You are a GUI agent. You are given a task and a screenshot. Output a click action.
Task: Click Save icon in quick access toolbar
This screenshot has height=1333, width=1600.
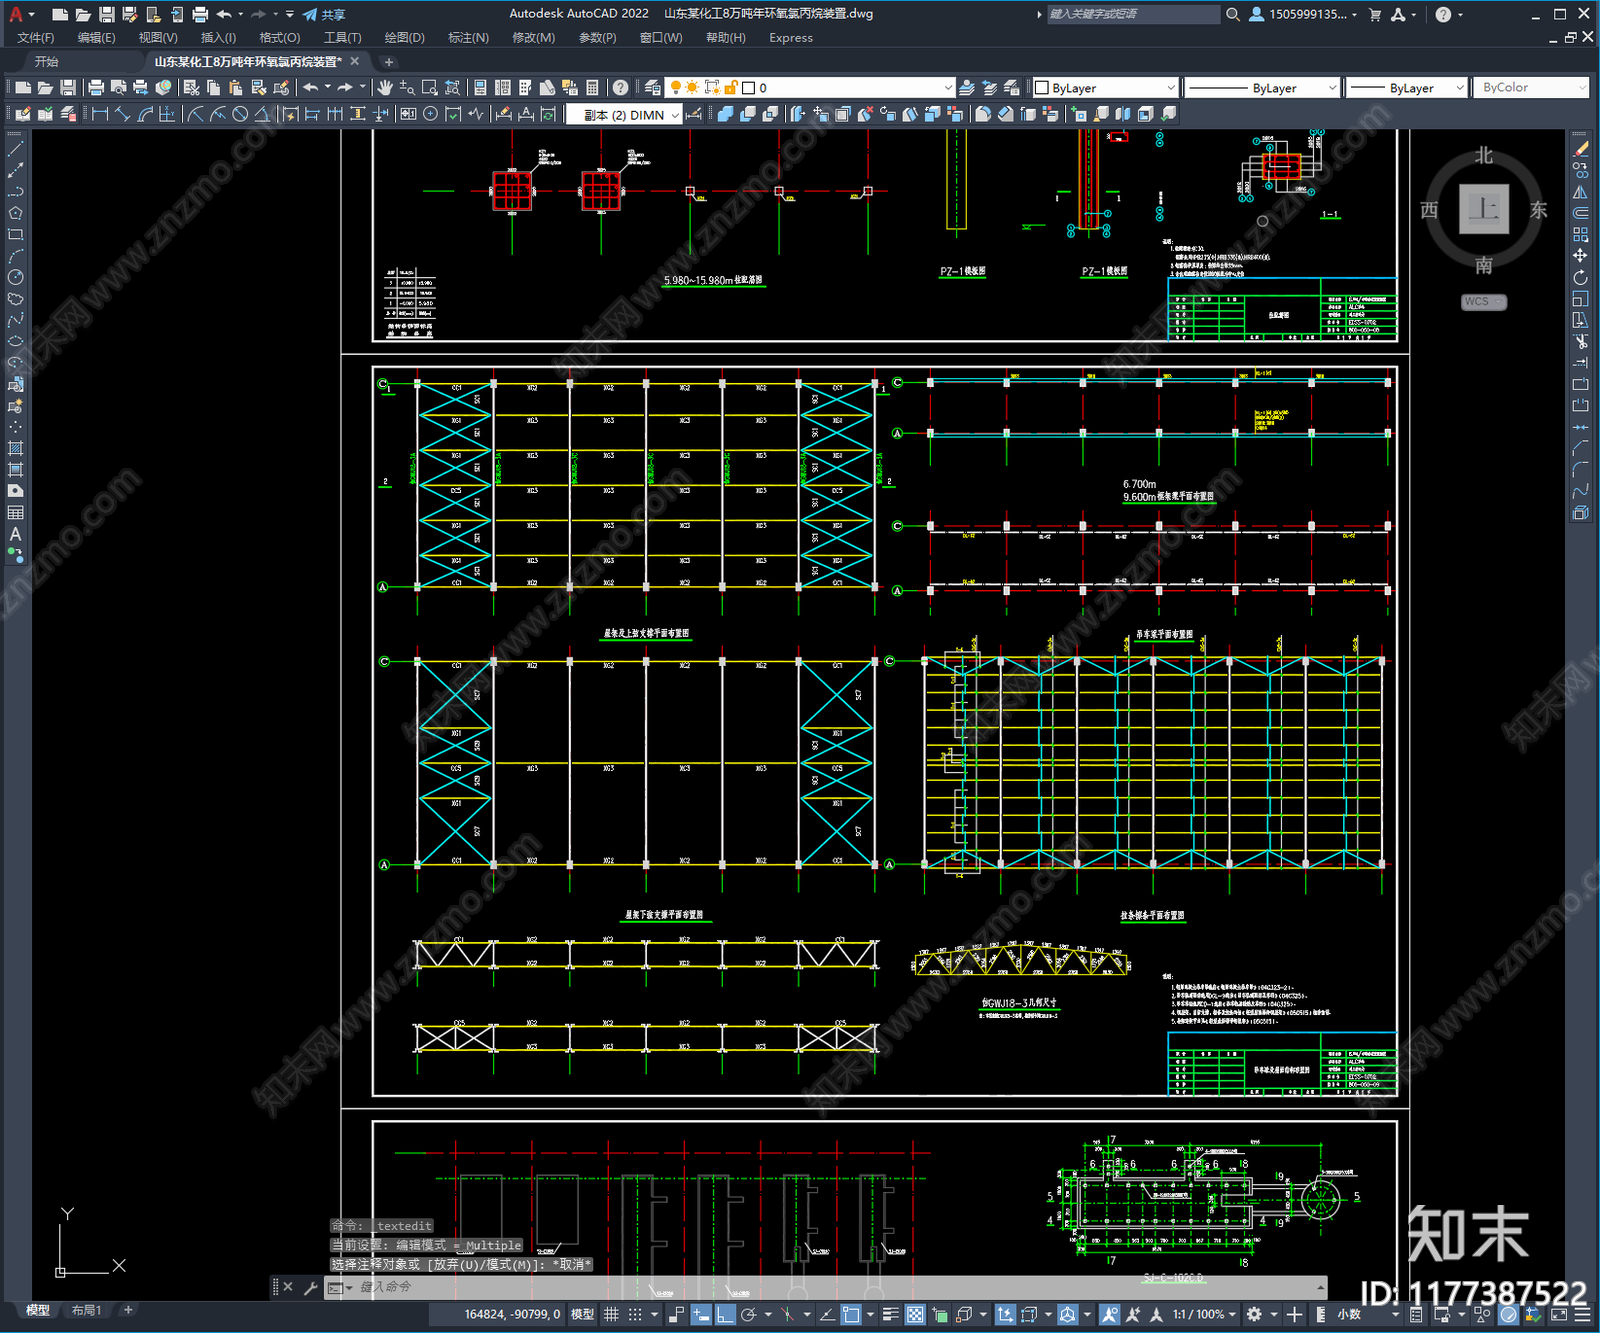(x=106, y=14)
